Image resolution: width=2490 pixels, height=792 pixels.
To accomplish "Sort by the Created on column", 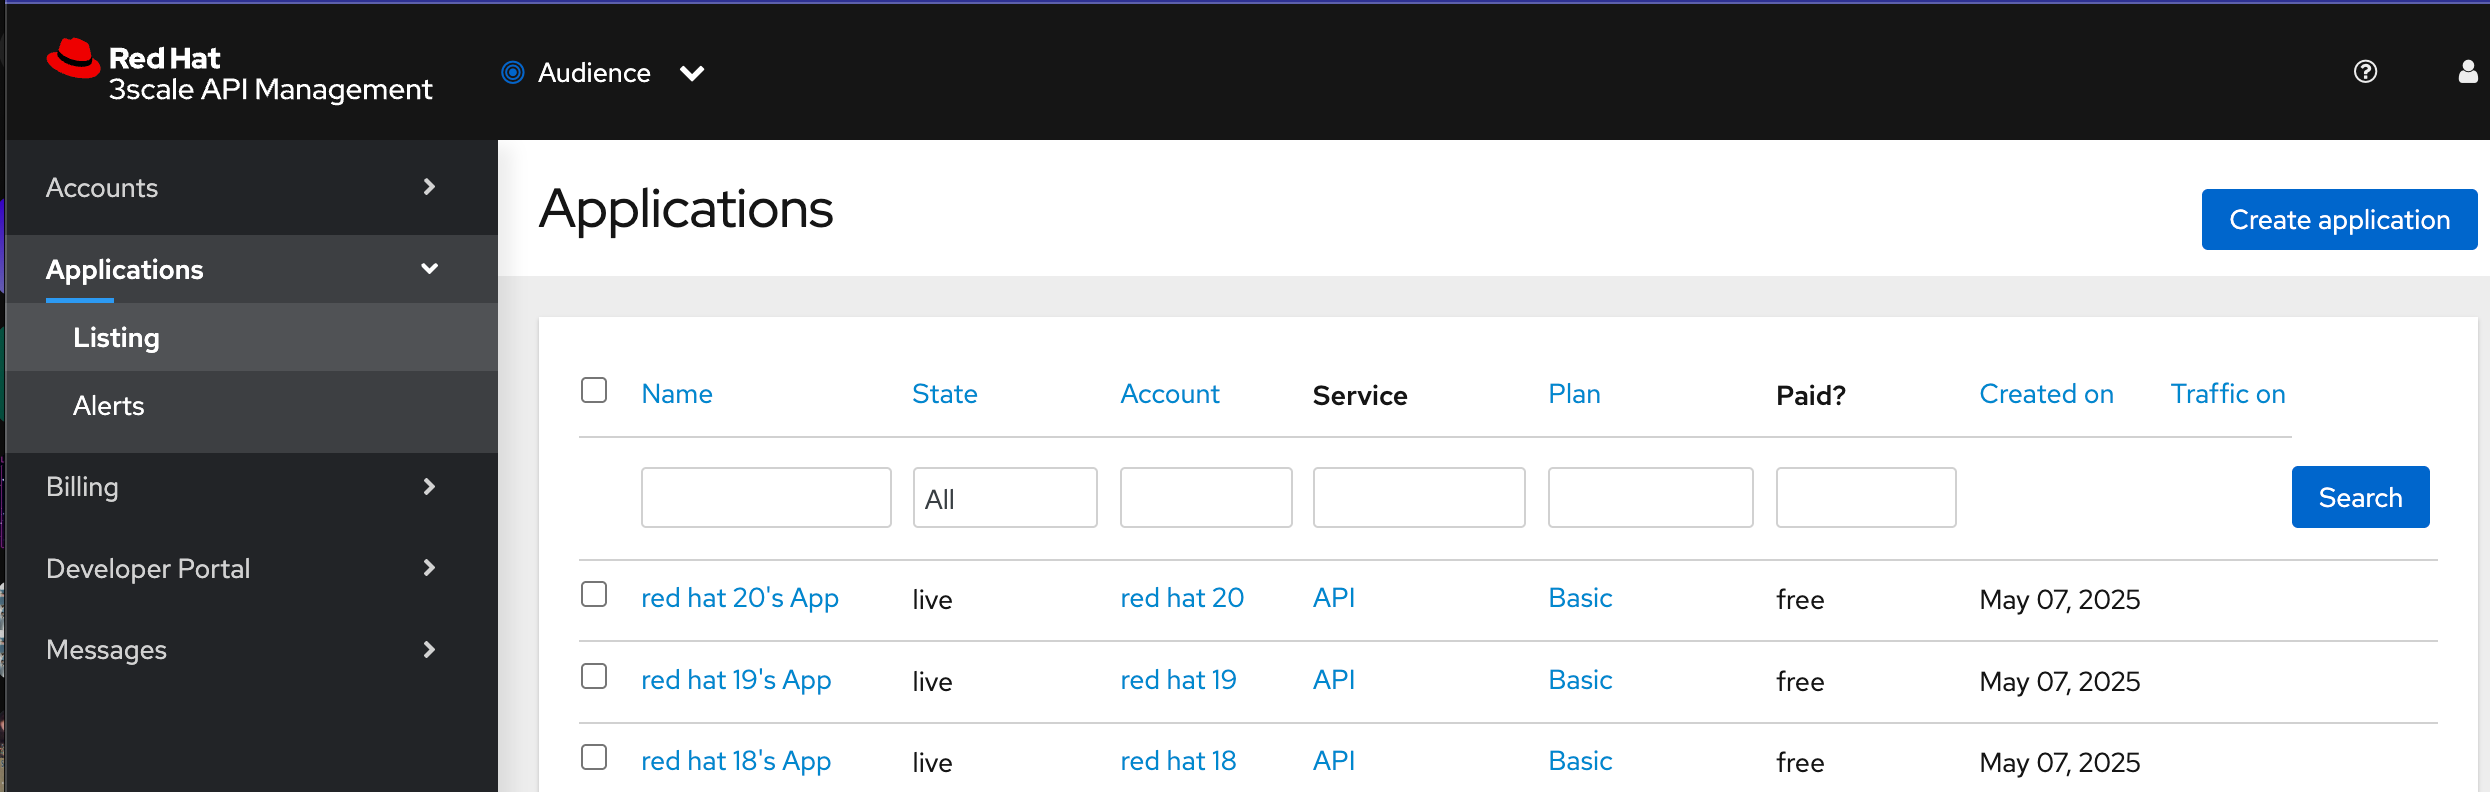I will (x=2046, y=394).
